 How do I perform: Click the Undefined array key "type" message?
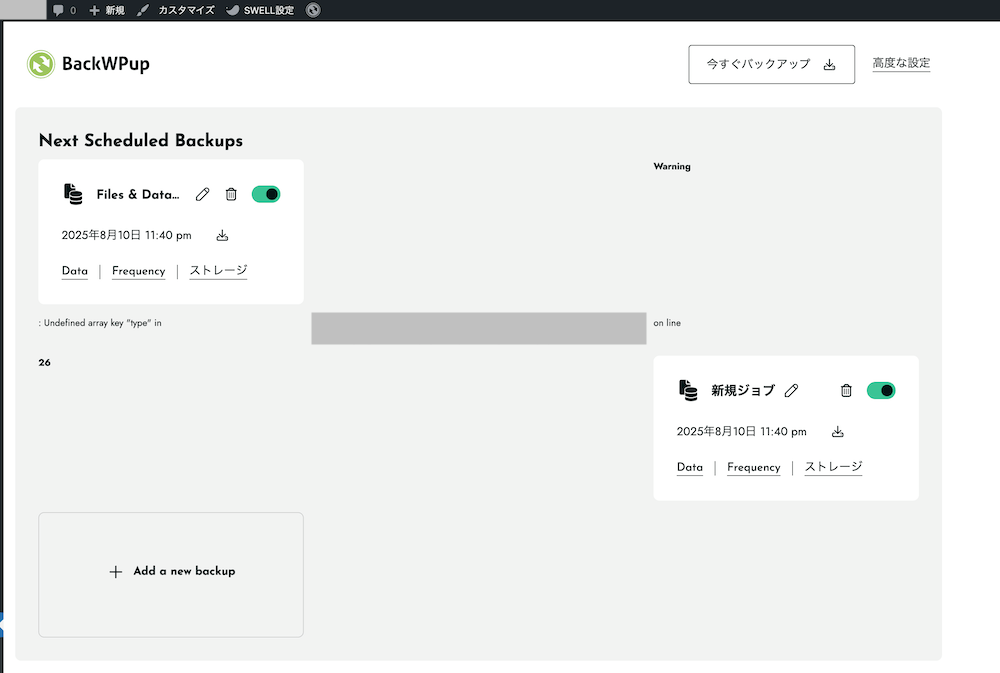tap(100, 323)
